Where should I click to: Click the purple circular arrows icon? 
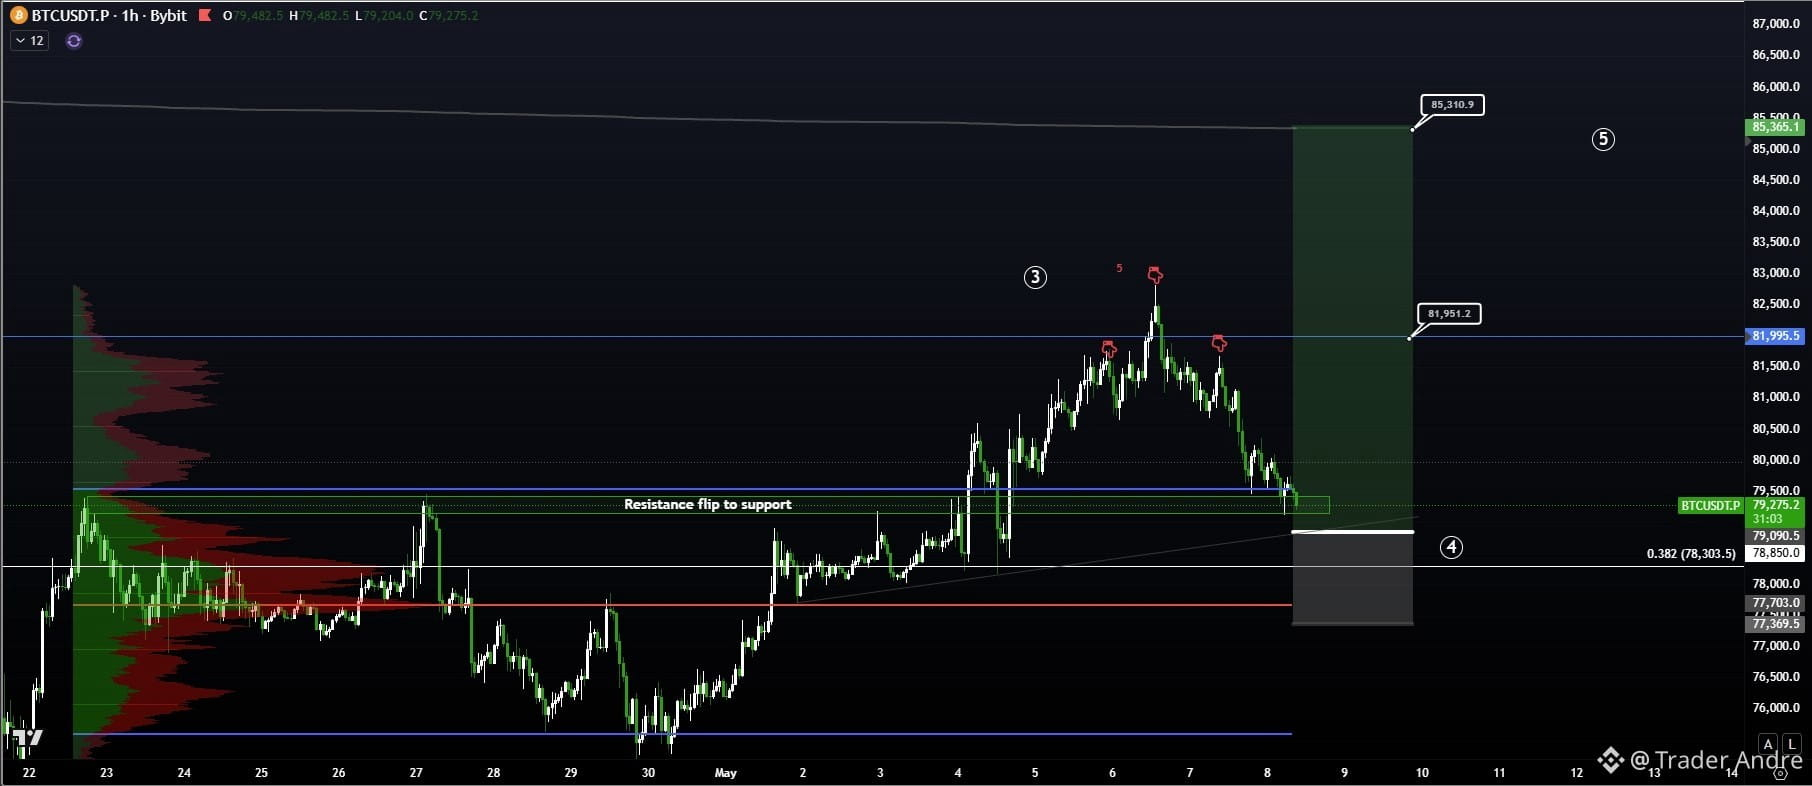tap(73, 41)
